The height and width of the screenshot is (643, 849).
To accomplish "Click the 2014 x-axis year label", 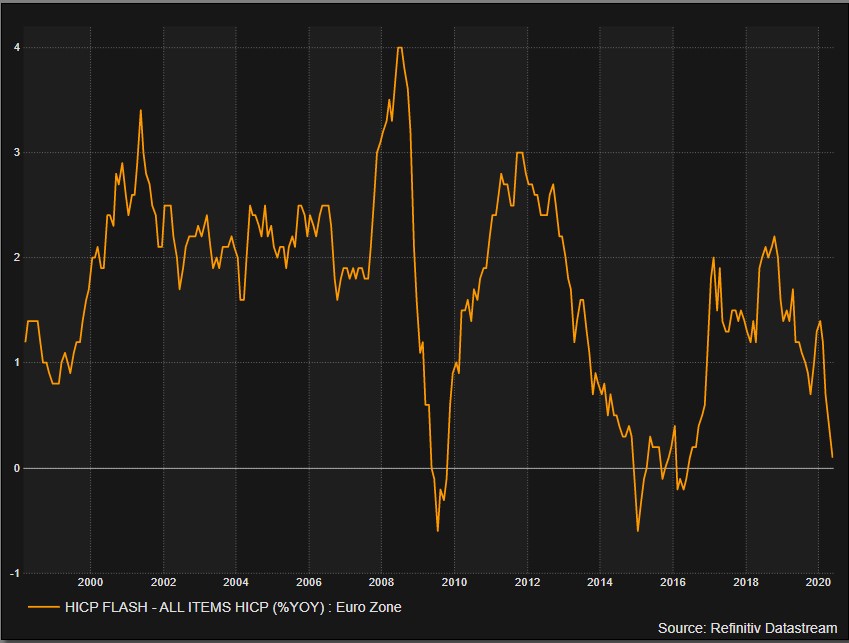I will coord(600,581).
